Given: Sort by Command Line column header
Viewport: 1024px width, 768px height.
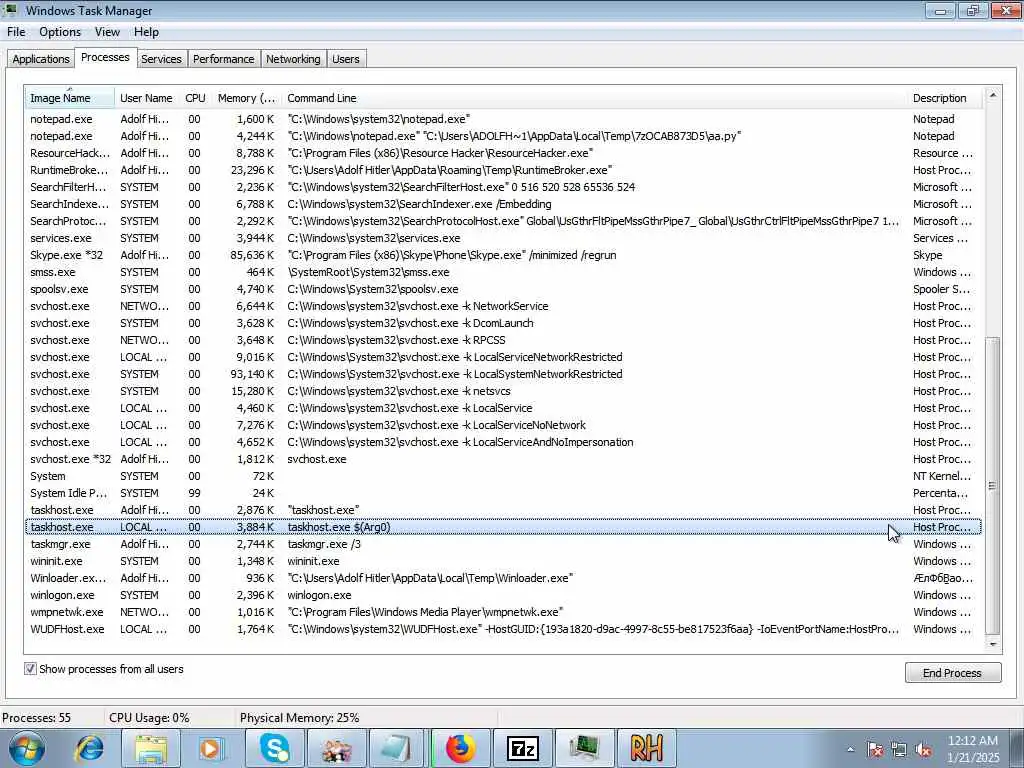Looking at the screenshot, I should [x=594, y=98].
